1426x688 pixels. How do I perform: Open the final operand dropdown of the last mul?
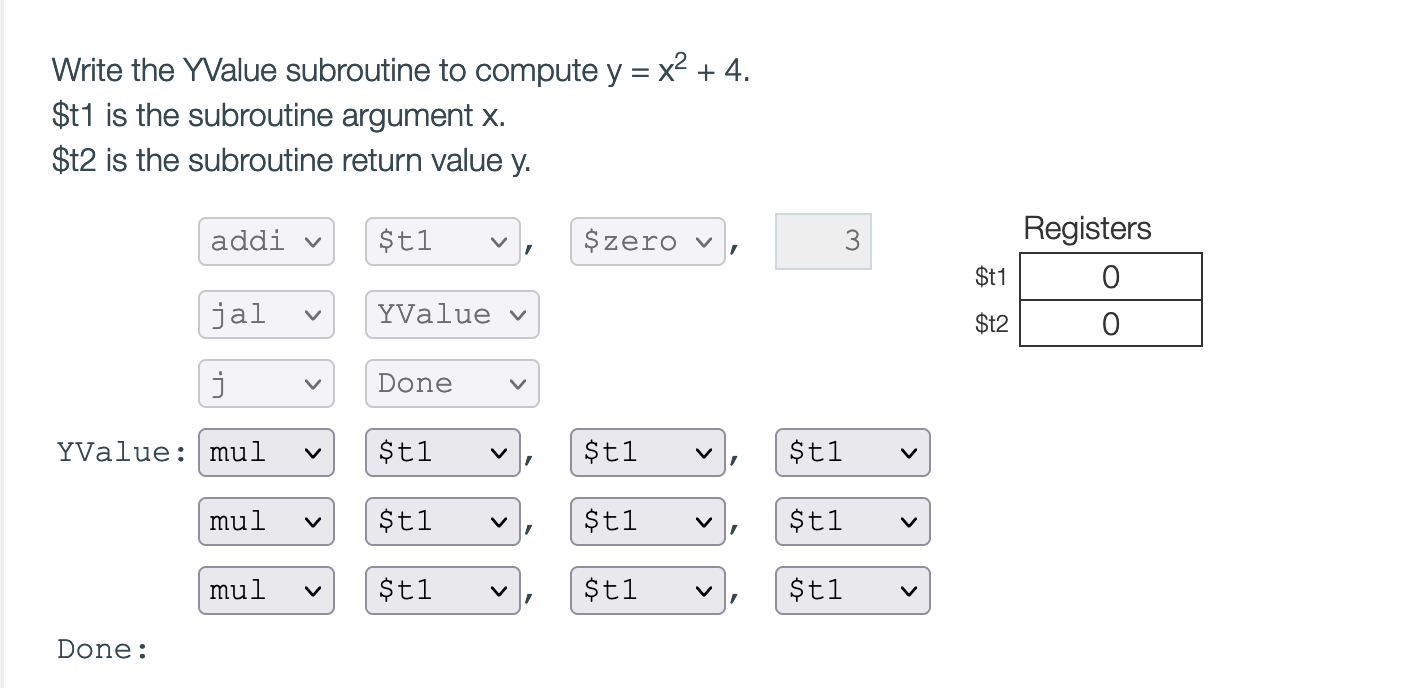[852, 590]
